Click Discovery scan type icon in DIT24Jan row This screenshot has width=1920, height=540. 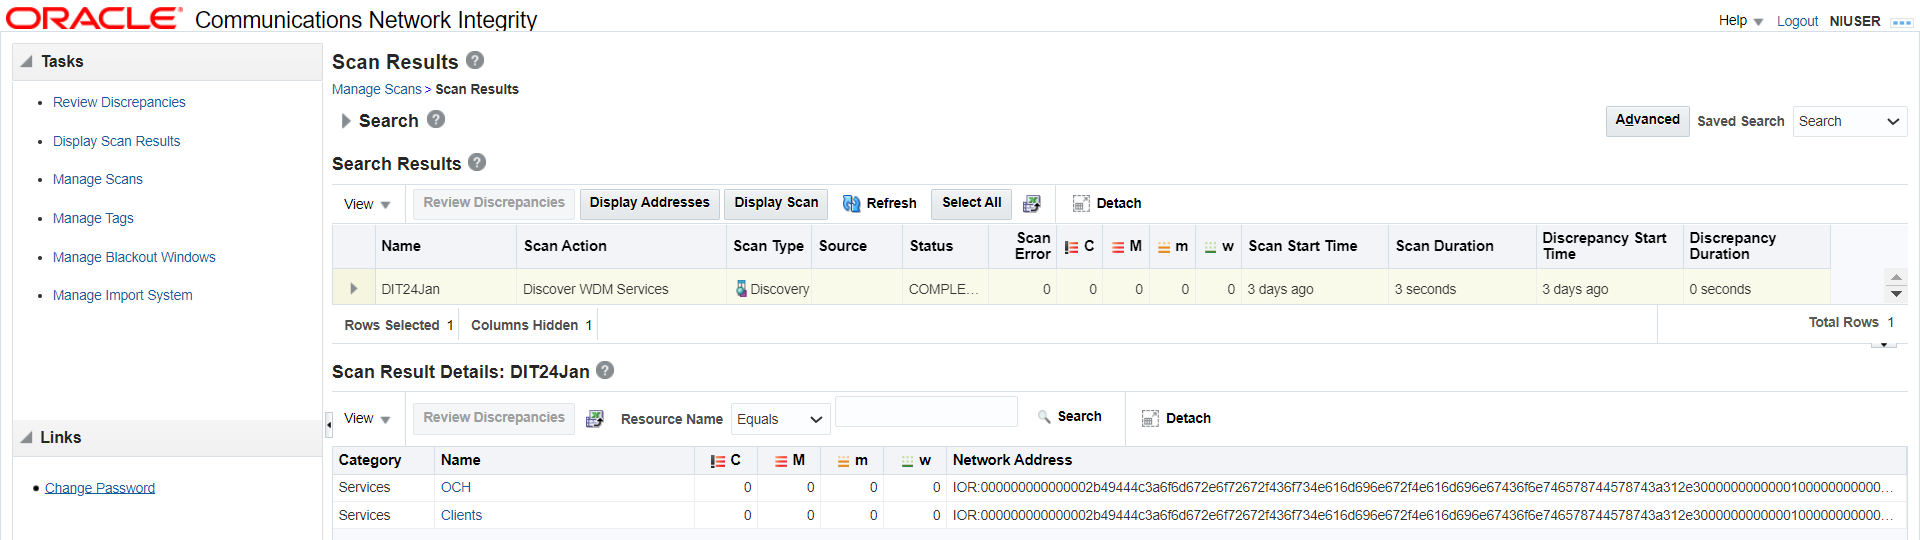(741, 288)
